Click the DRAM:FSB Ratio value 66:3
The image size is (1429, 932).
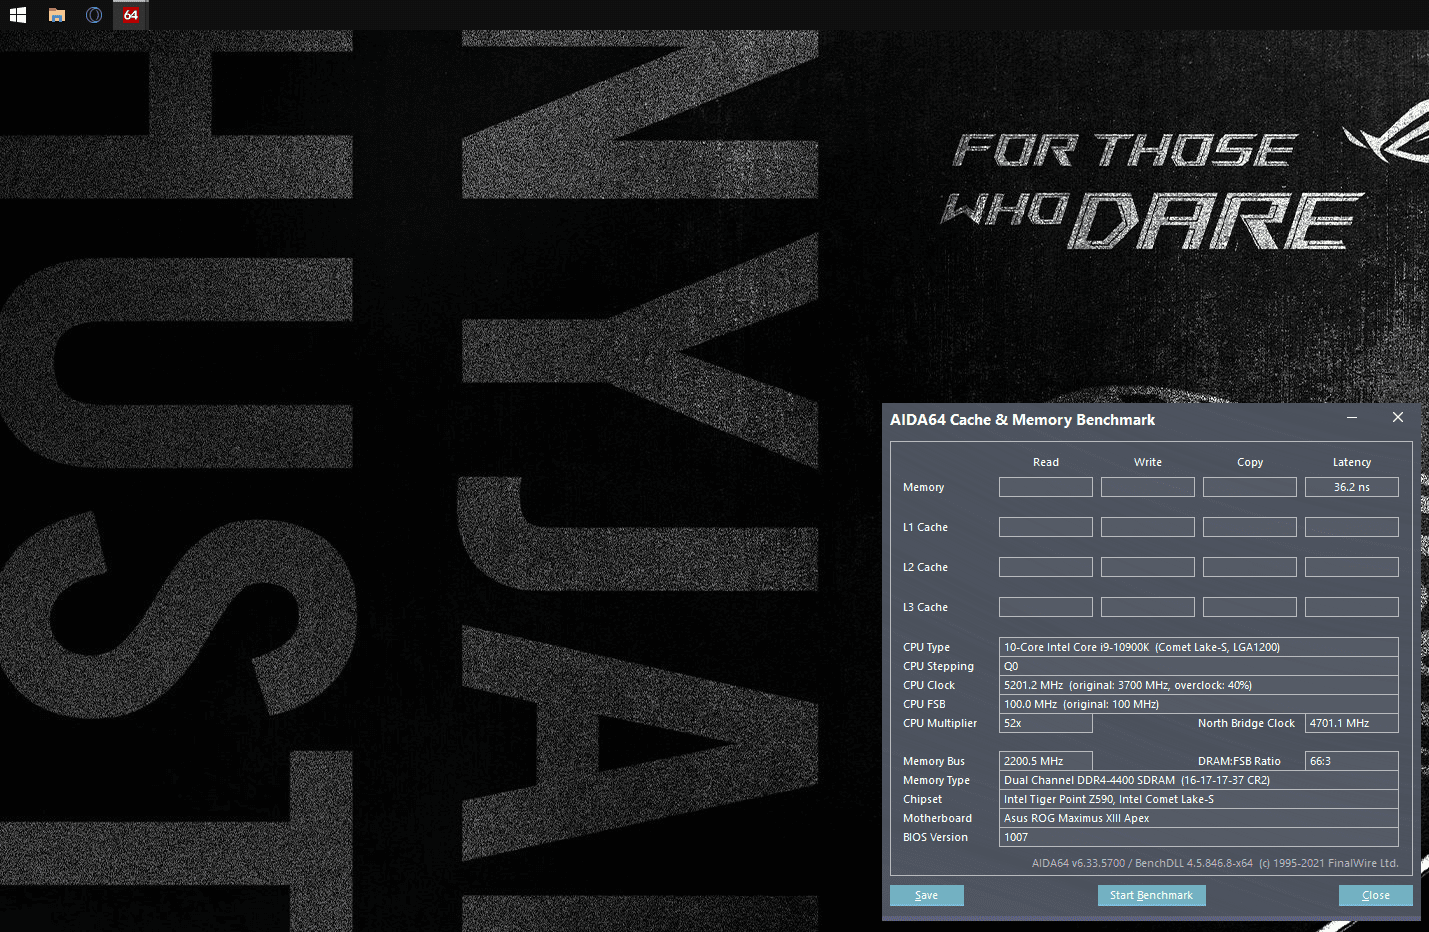[1352, 761]
